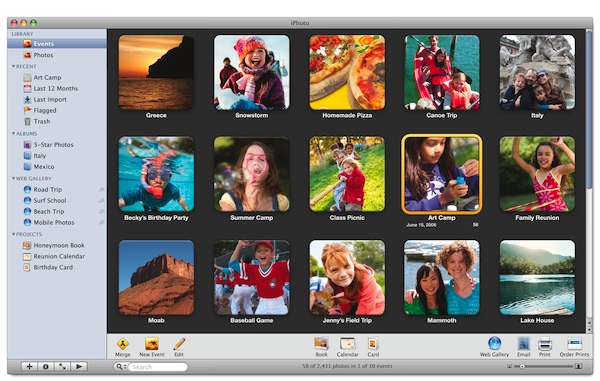Click the large thumbnail size icon
This screenshot has height=381, width=600.
[x=578, y=366]
